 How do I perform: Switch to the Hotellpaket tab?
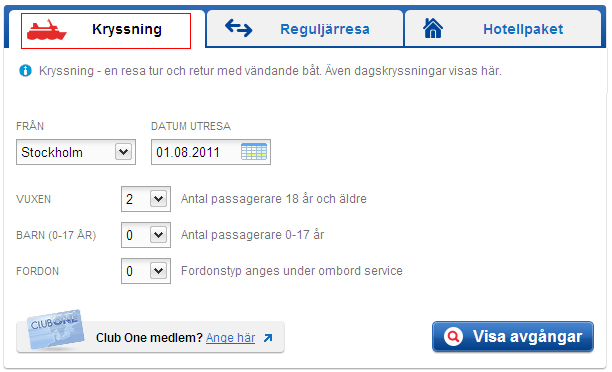click(x=503, y=28)
